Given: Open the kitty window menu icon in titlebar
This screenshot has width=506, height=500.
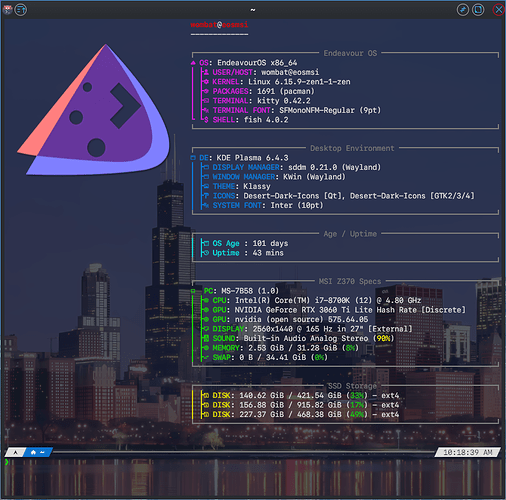Looking at the screenshot, I should pyautogui.click(x=7, y=9).
